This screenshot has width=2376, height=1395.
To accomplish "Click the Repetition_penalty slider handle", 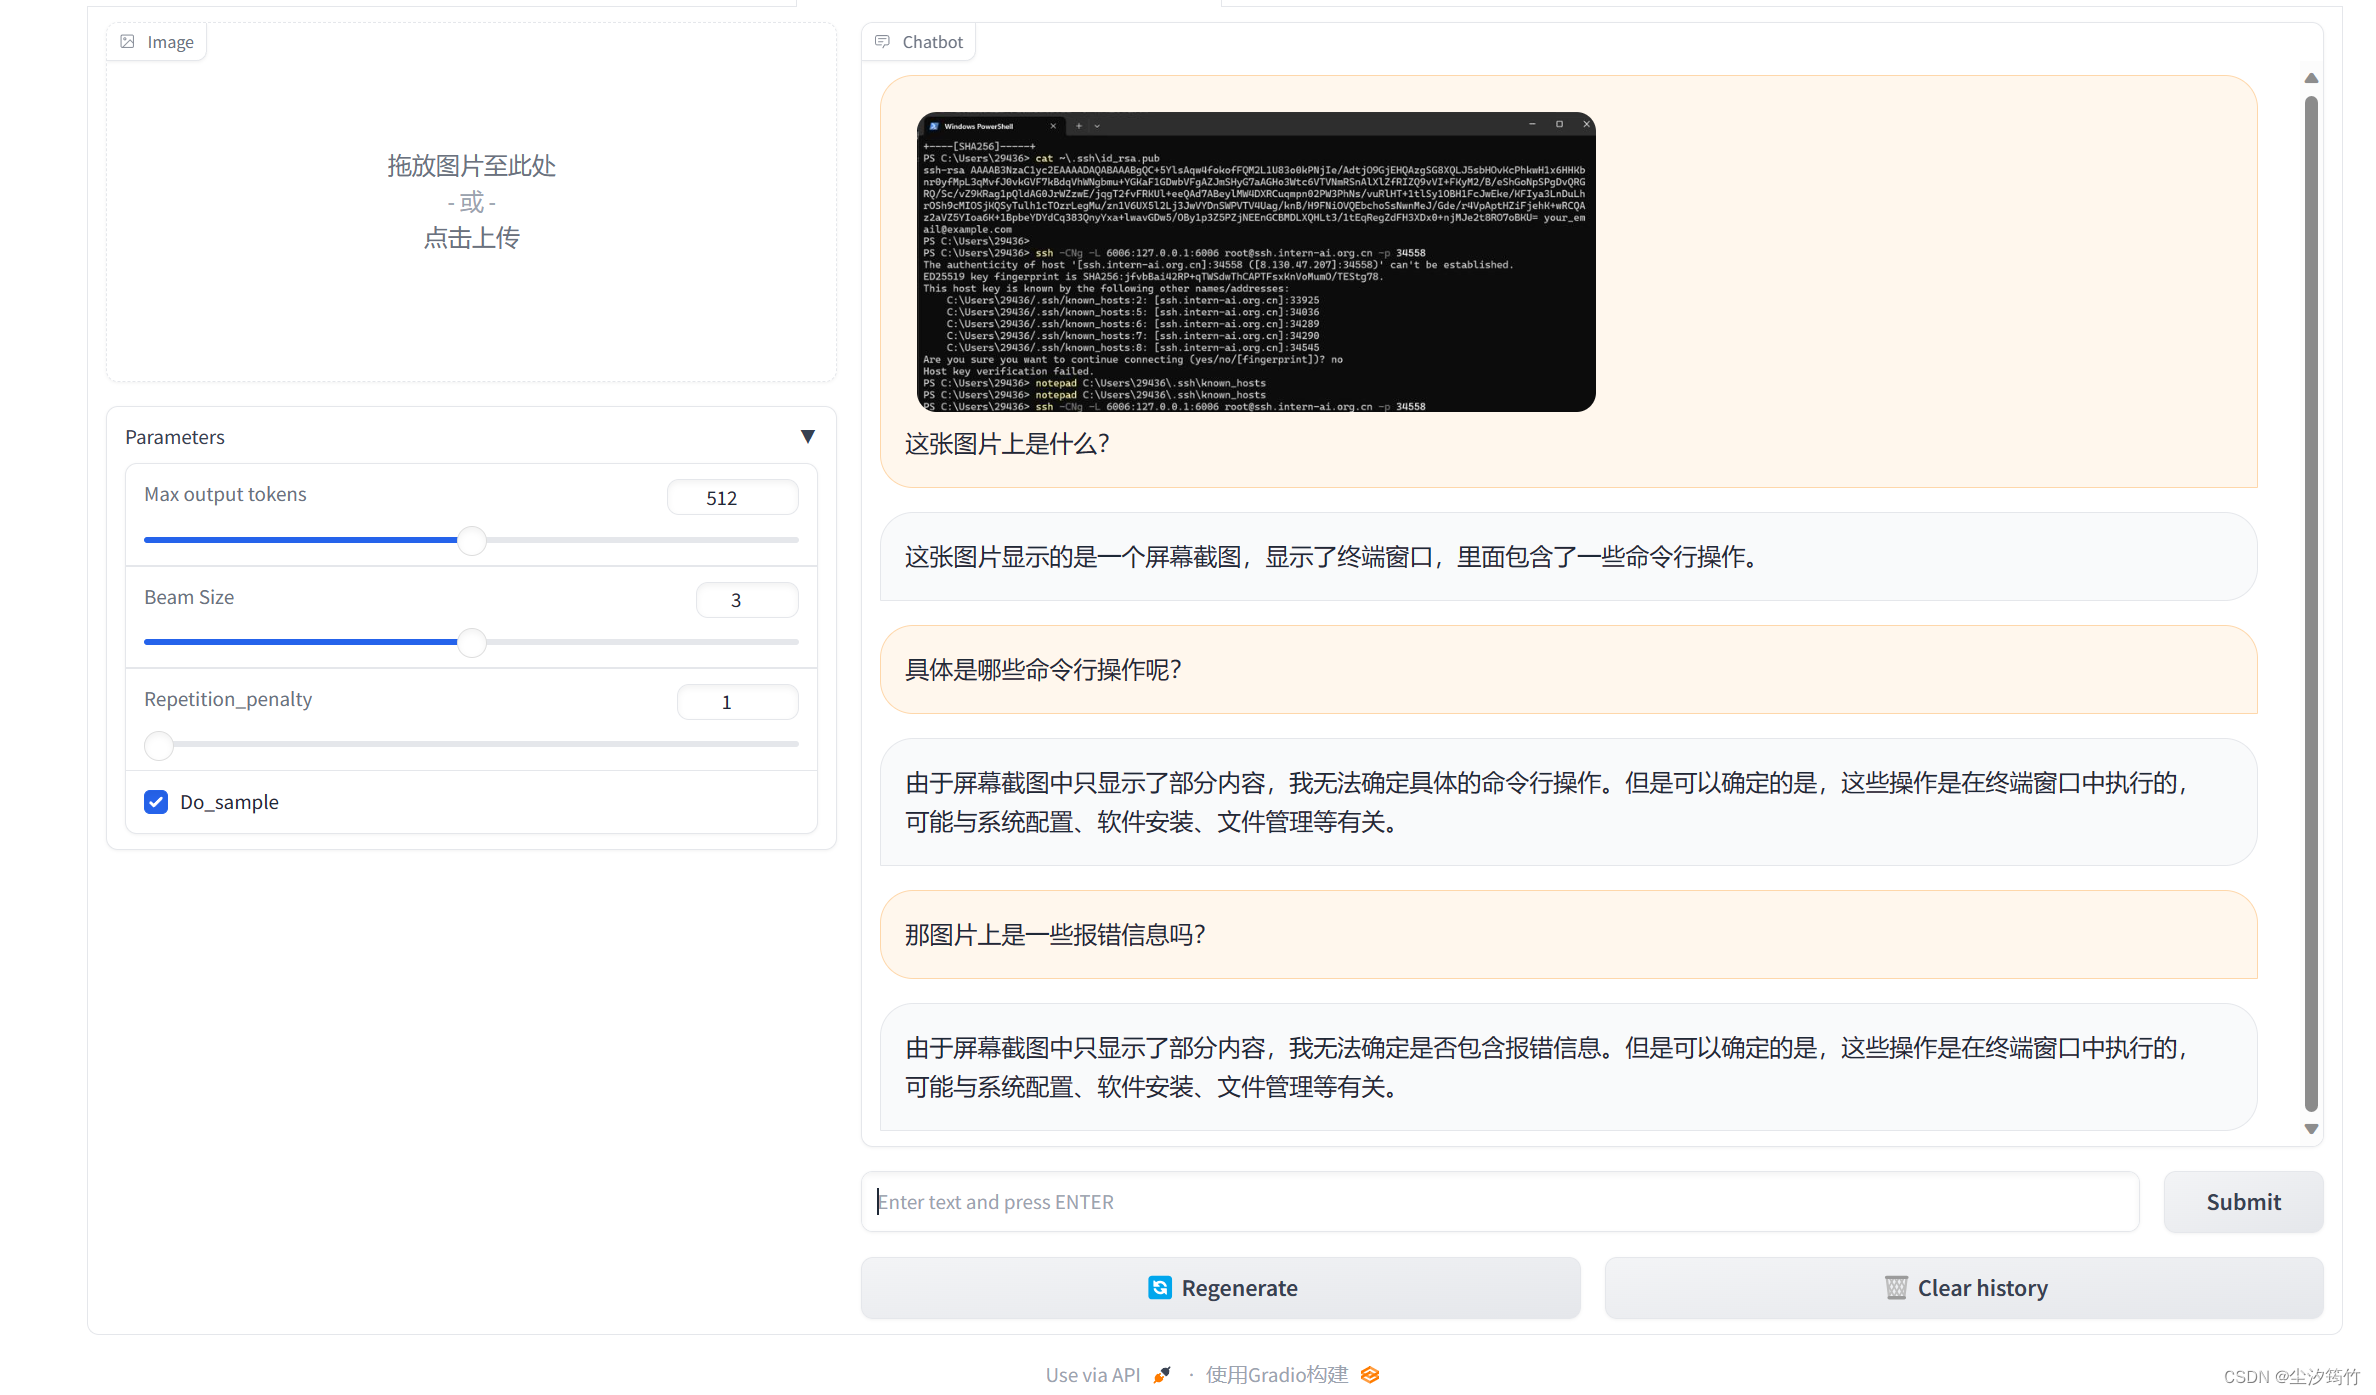I will click(x=158, y=745).
